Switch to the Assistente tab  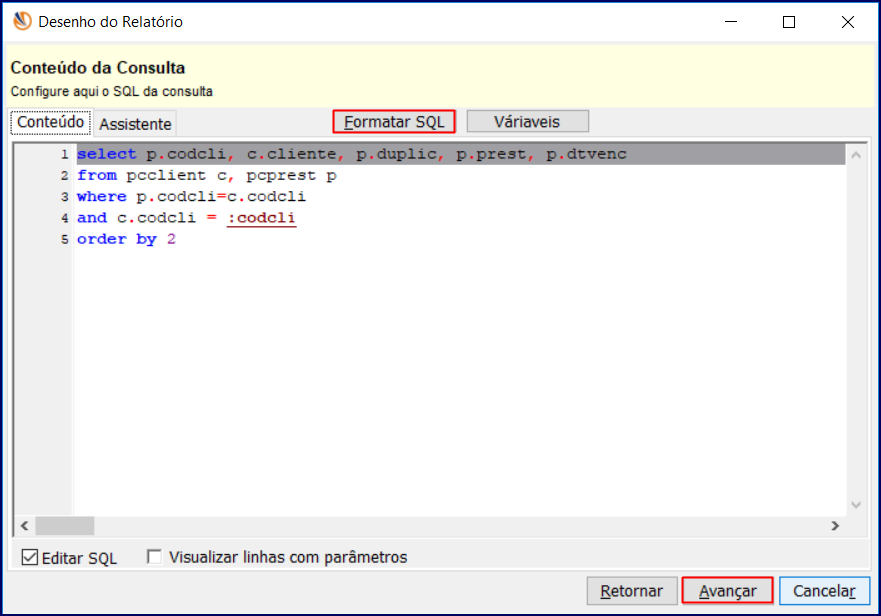tap(134, 123)
